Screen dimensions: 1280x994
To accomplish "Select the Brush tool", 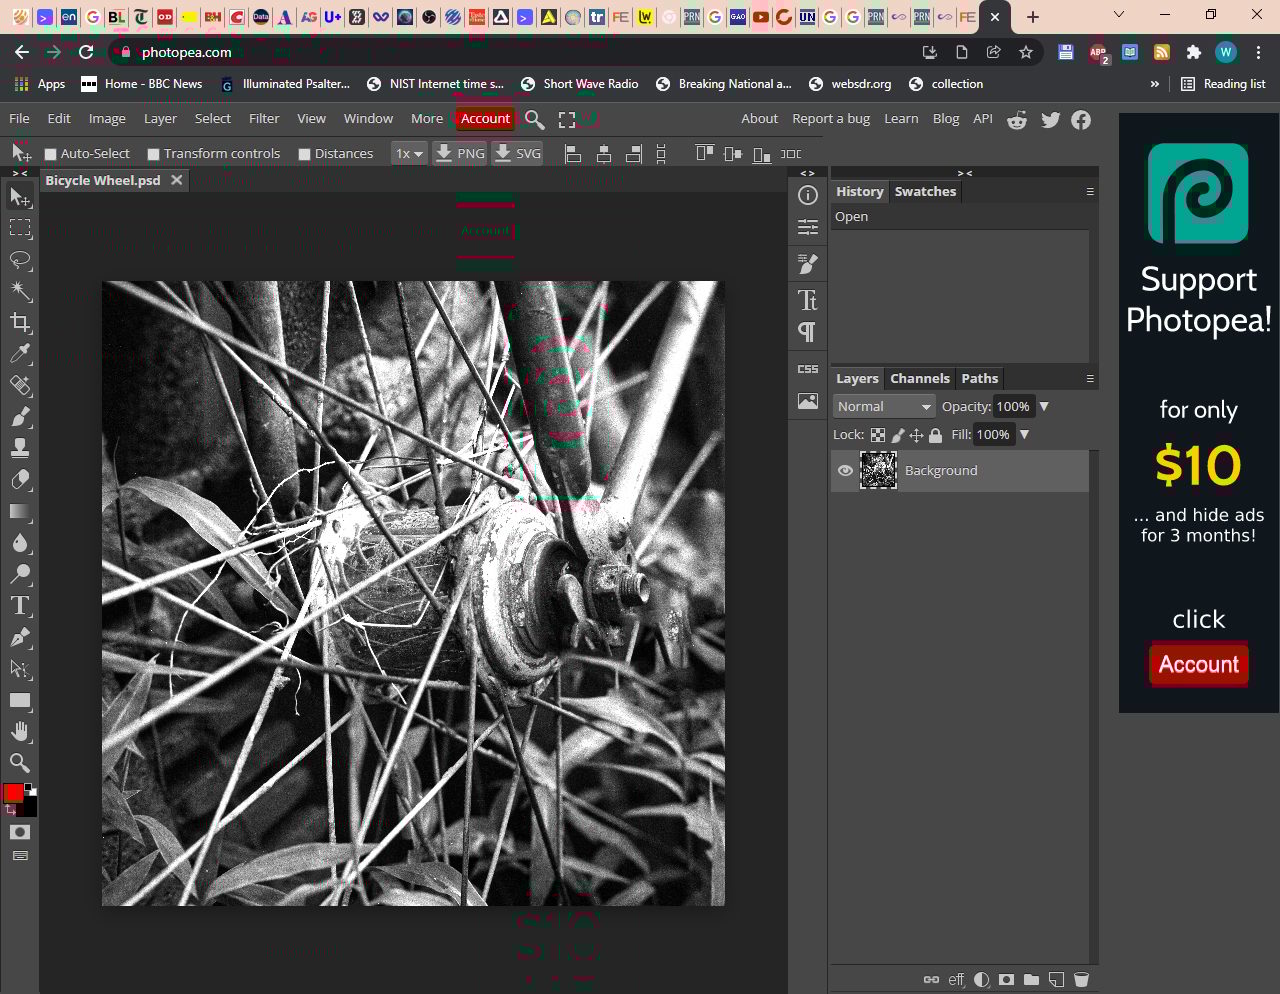I will (20, 417).
